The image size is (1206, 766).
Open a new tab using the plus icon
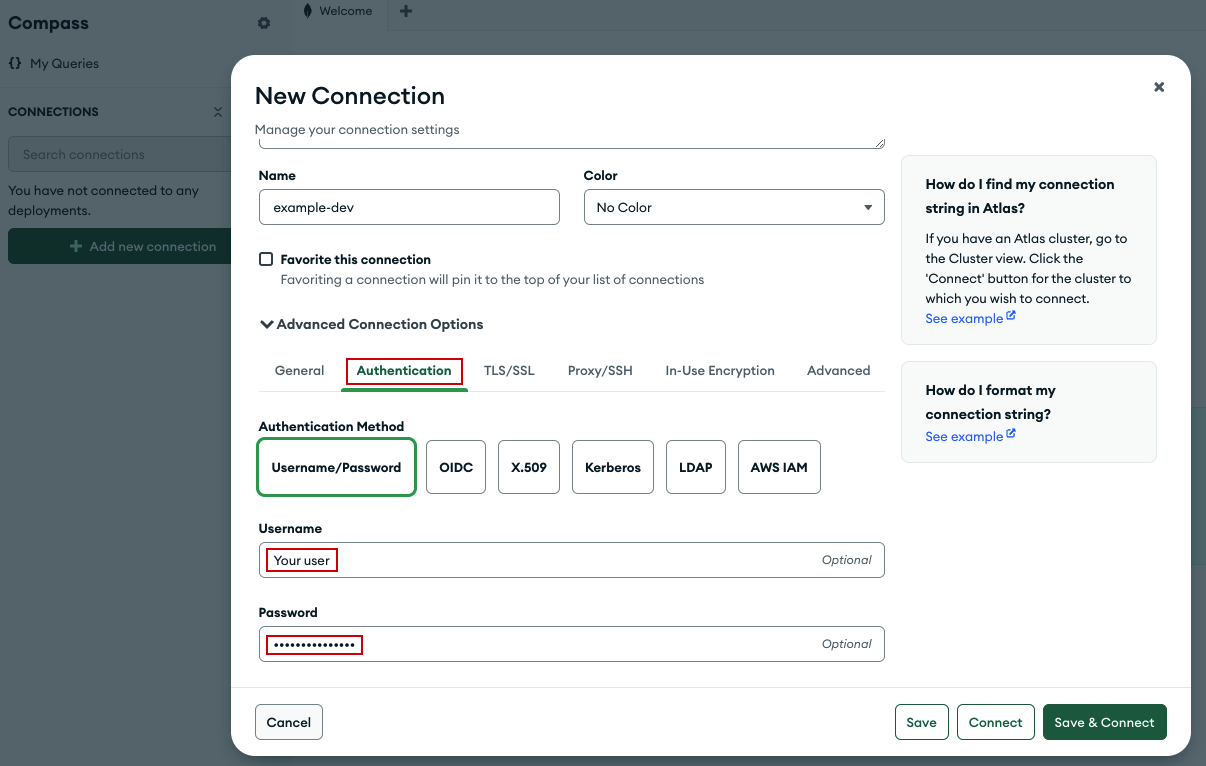[405, 11]
